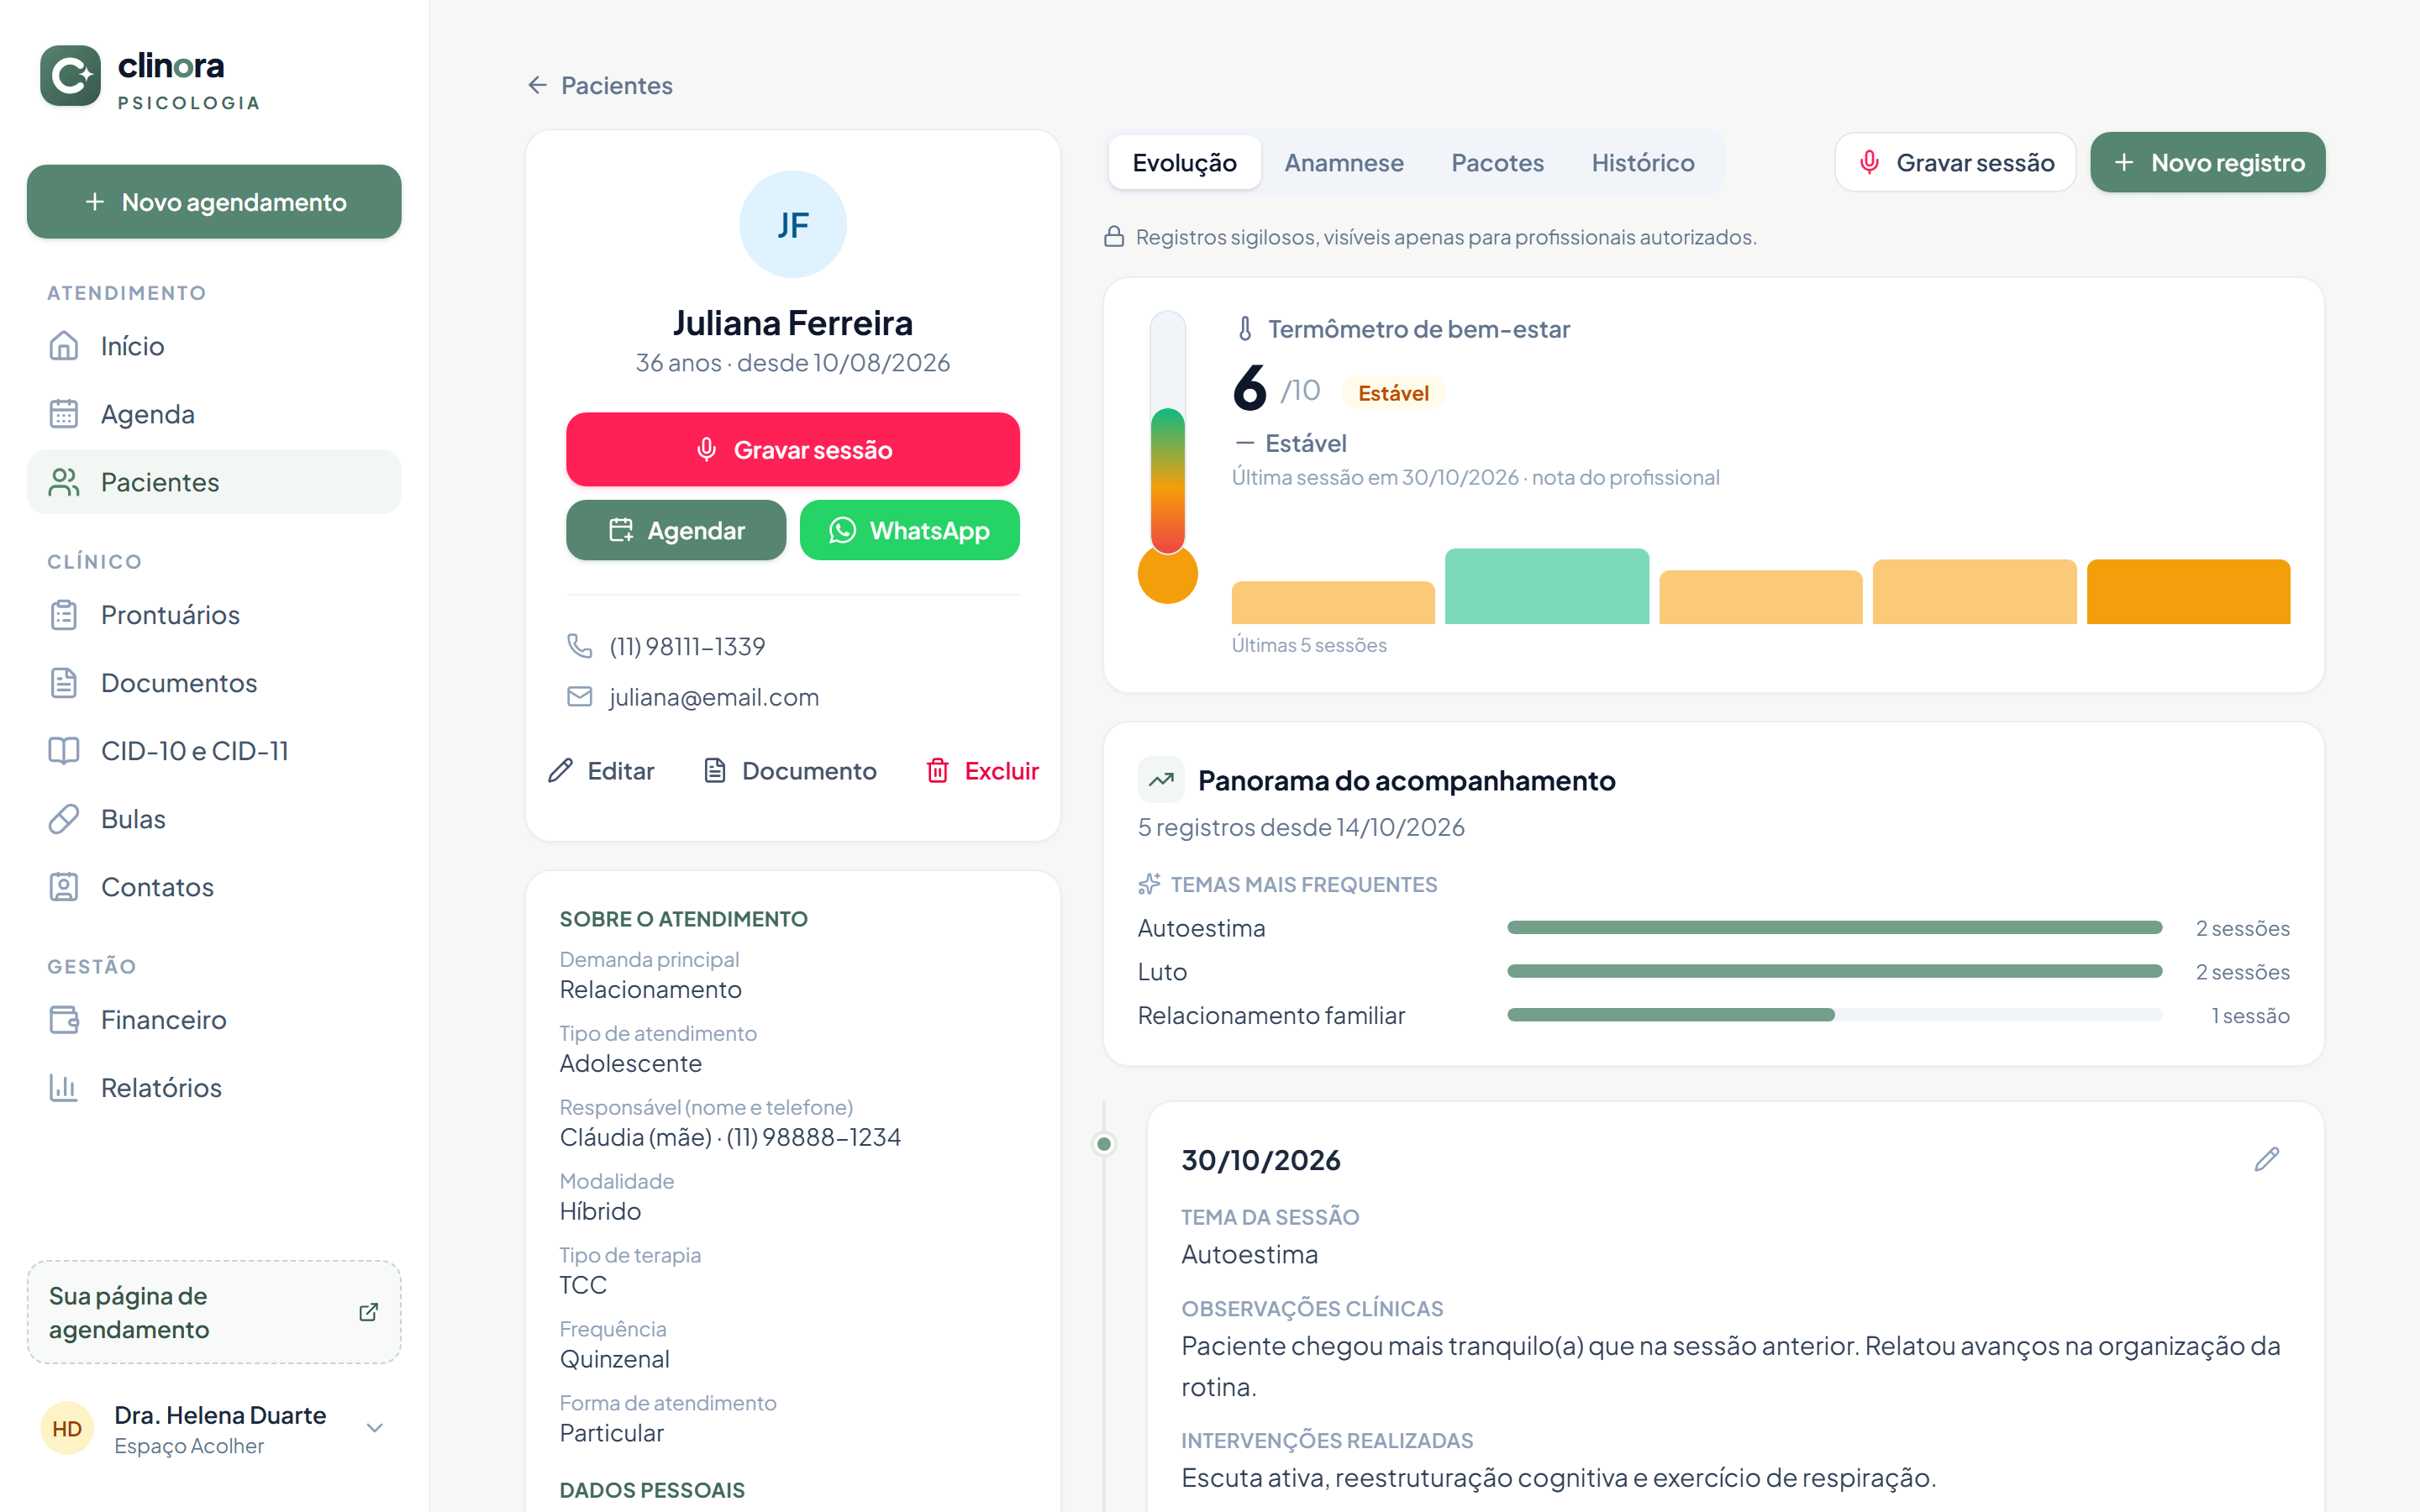Screen dimensions: 2420x1512
Task: Switch to the Anamnese tab
Action: click(1343, 162)
